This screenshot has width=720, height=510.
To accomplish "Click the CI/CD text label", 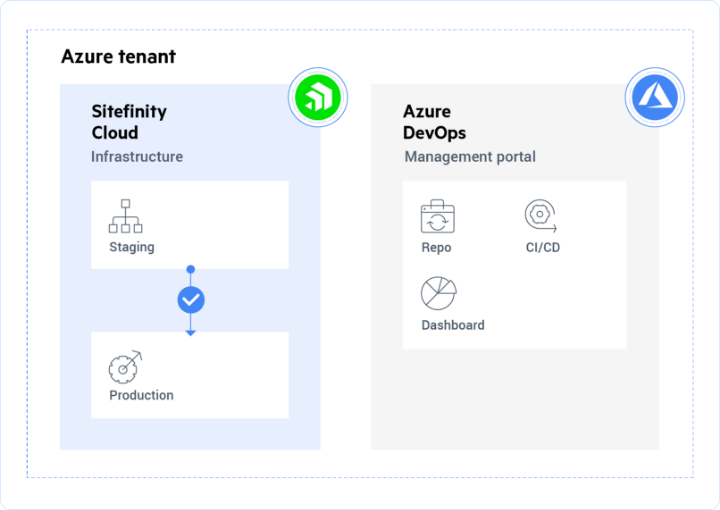I will [543, 247].
